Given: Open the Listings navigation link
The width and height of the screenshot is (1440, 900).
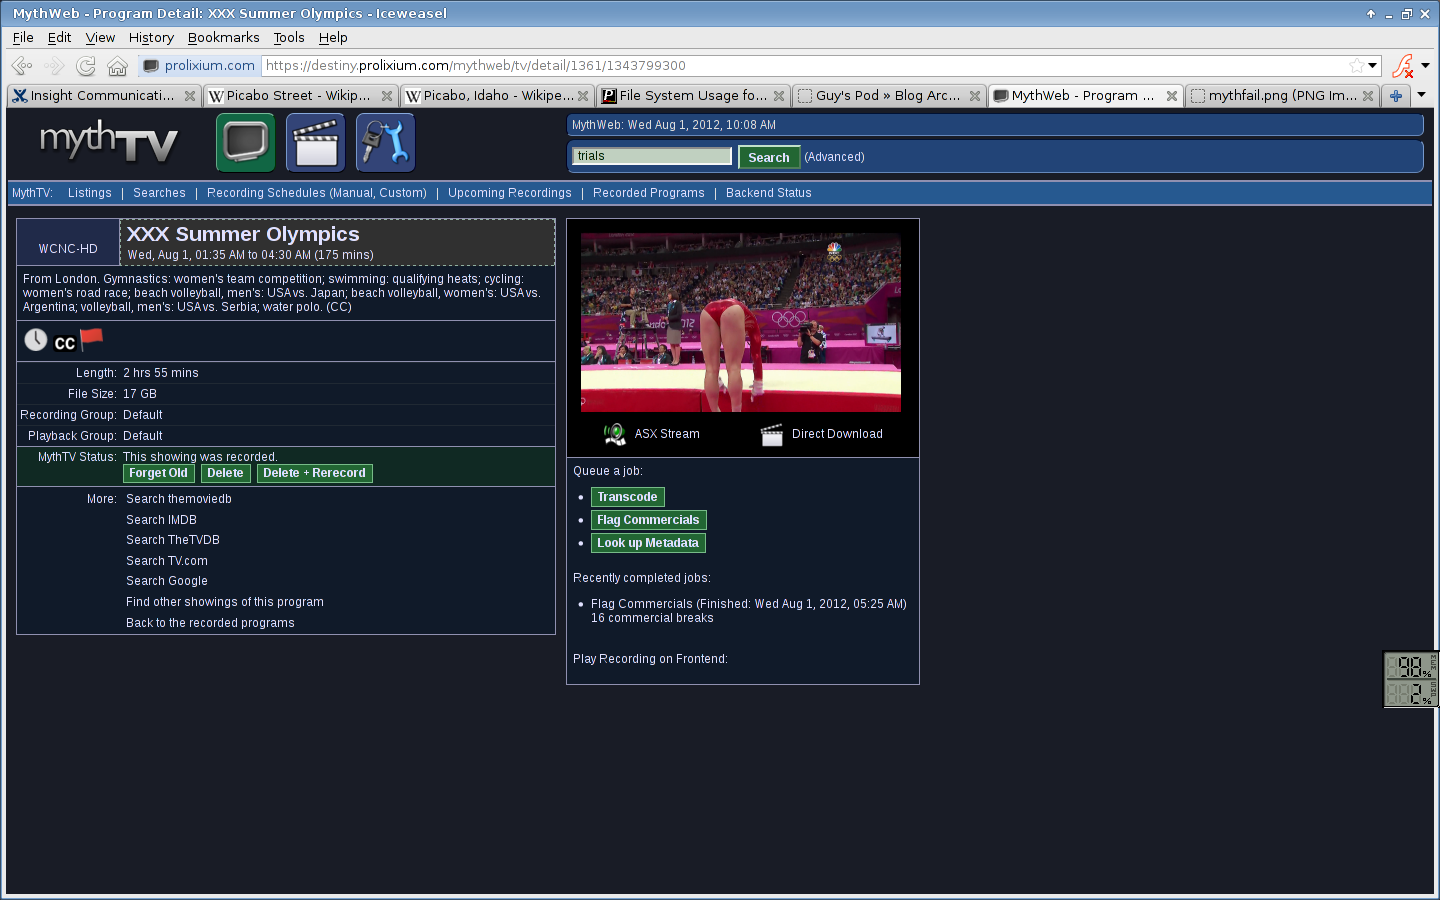Looking at the screenshot, I should pyautogui.click(x=90, y=193).
